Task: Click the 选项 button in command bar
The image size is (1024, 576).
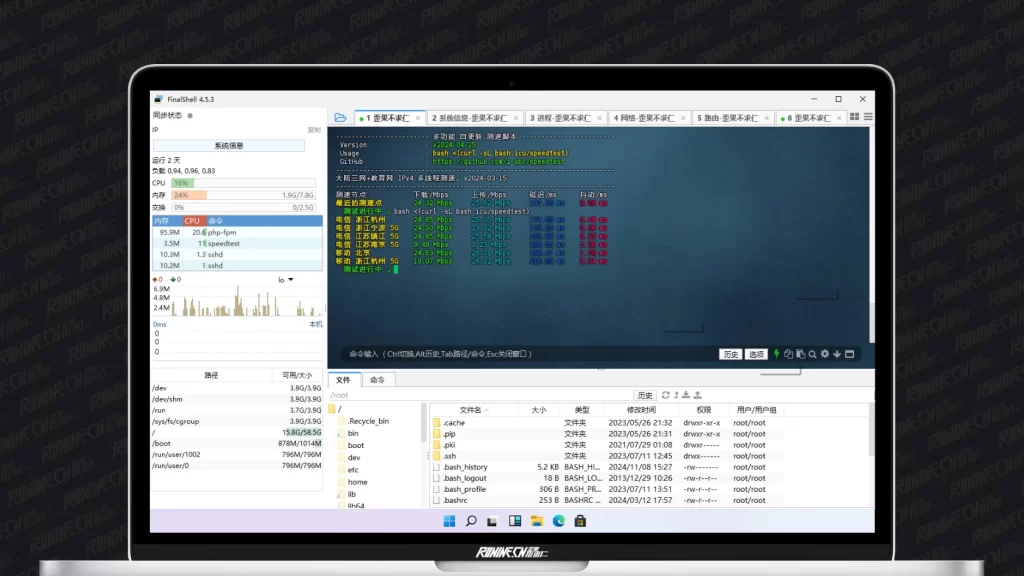Action: (x=757, y=354)
